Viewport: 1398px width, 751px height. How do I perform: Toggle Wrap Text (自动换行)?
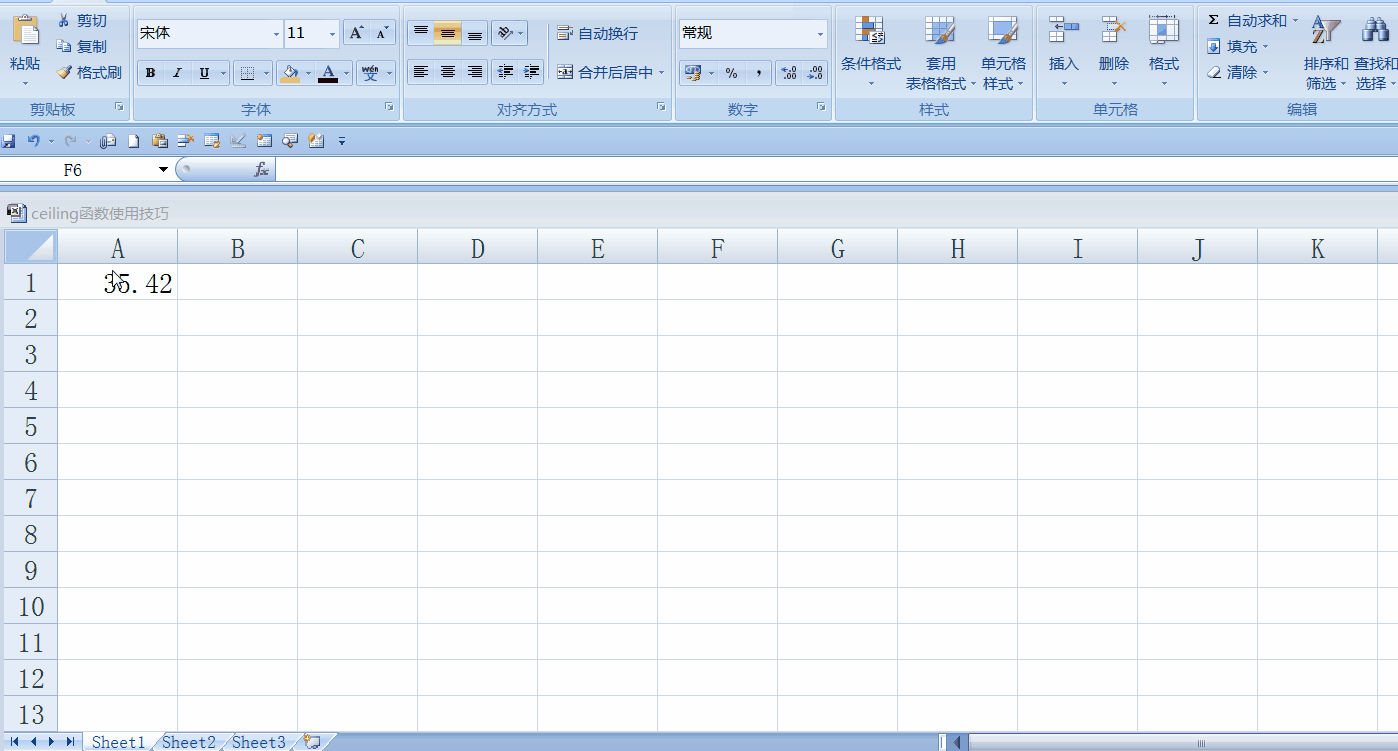point(597,34)
